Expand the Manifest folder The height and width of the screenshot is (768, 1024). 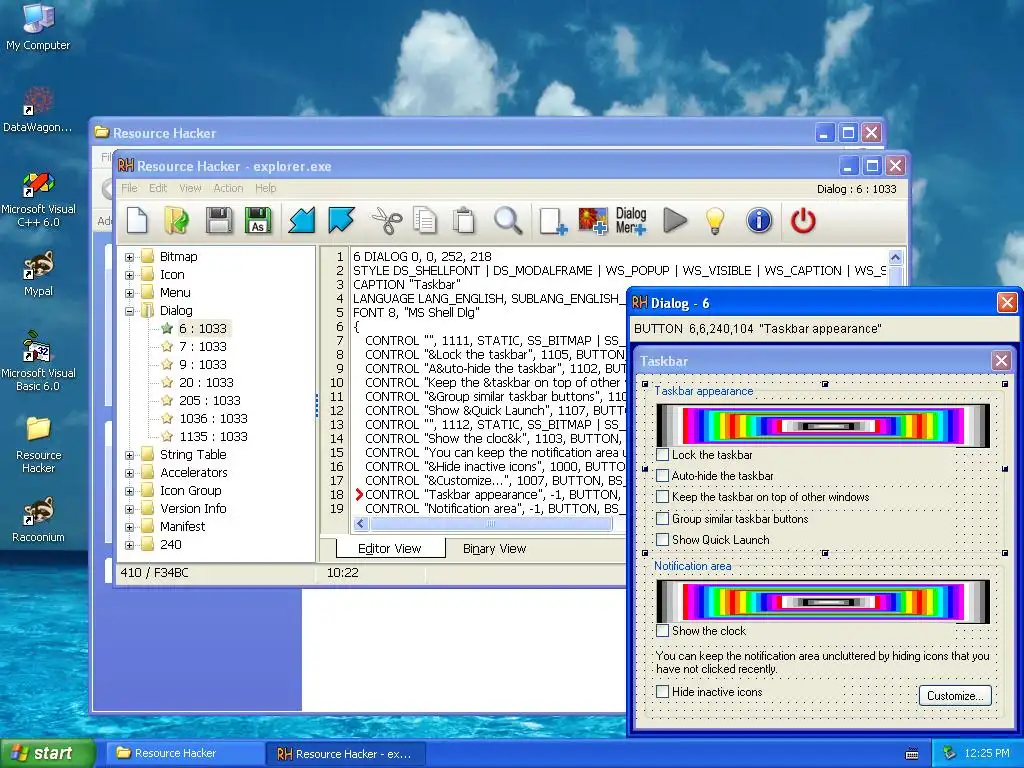click(129, 527)
